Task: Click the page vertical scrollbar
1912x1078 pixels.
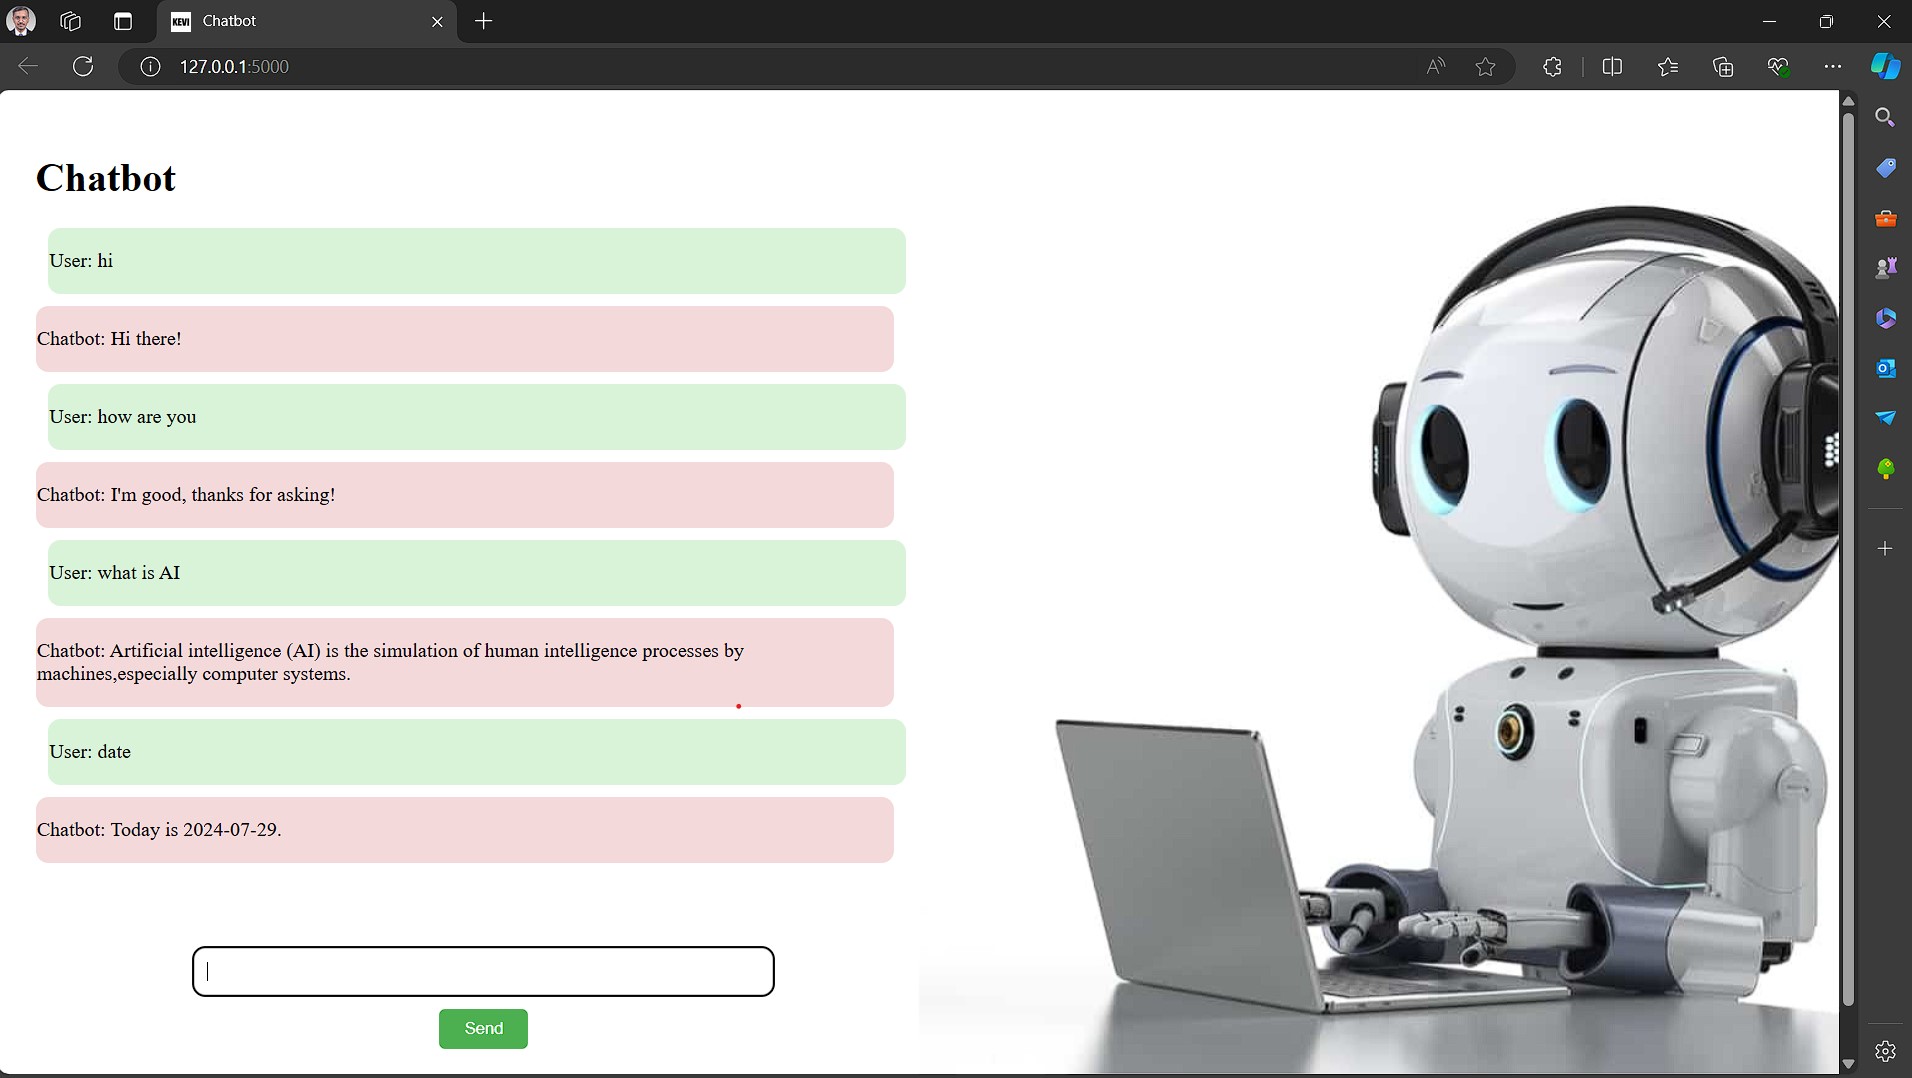Action: [1848, 560]
